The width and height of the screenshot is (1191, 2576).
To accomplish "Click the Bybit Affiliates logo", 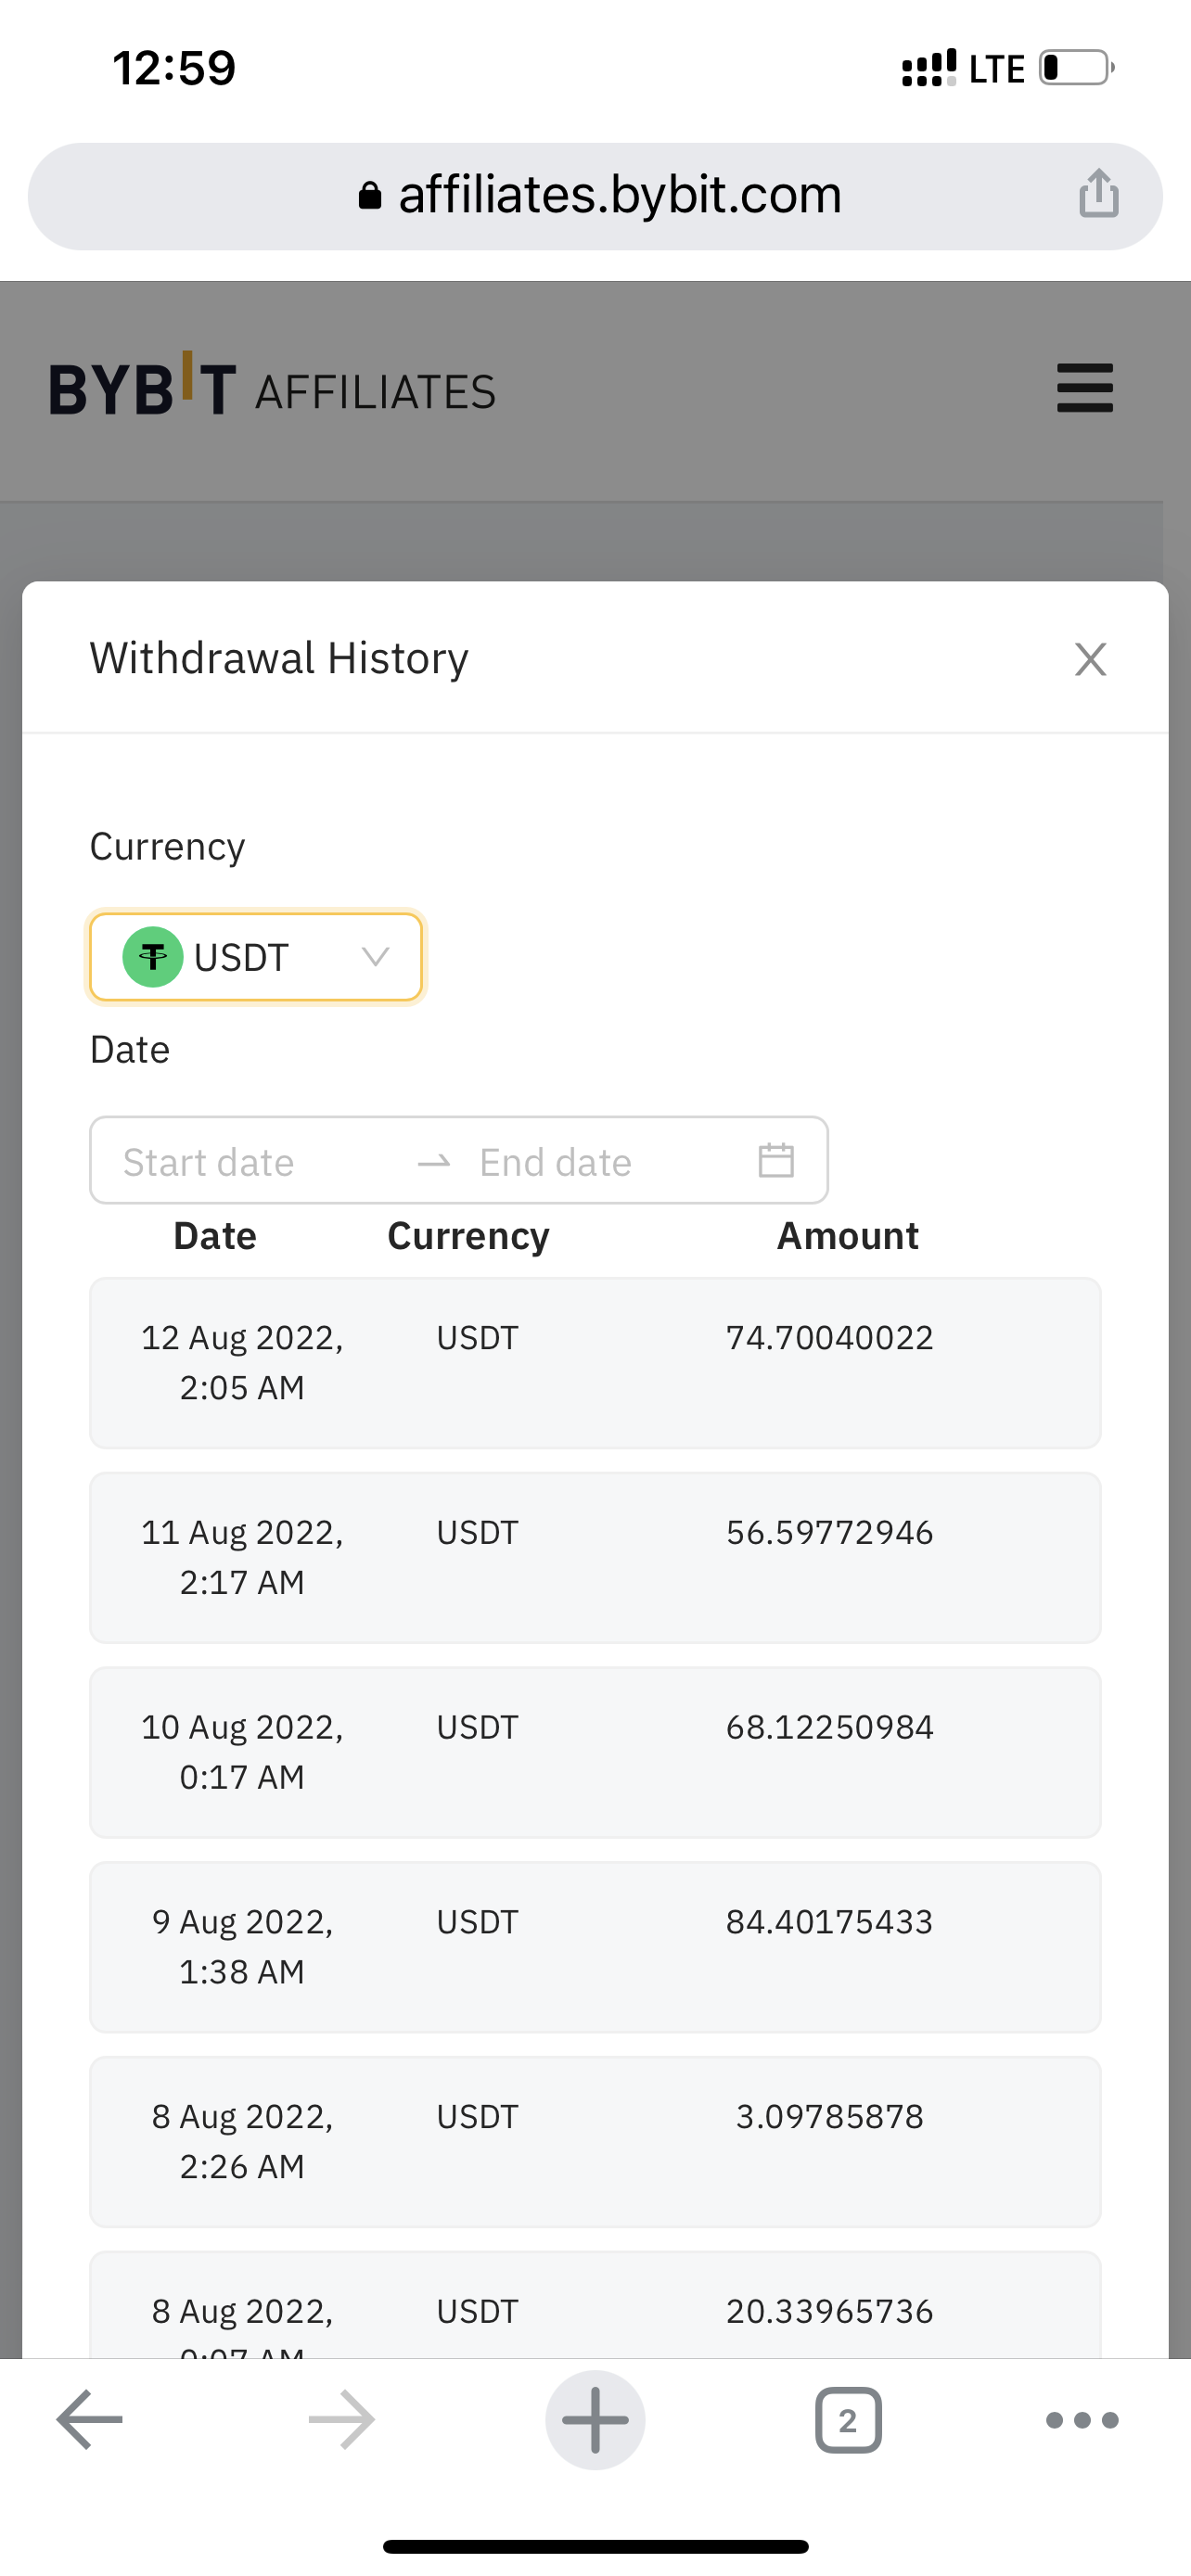I will [273, 389].
